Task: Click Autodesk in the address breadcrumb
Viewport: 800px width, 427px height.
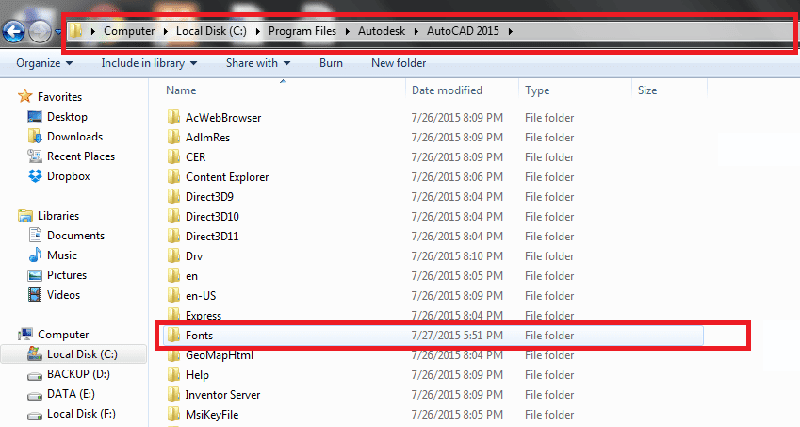Action: [383, 31]
